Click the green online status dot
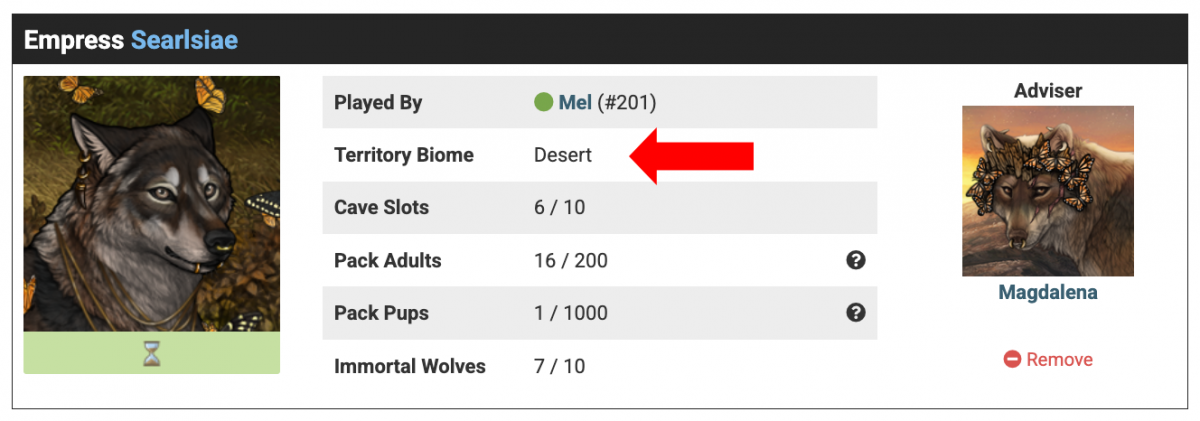The image size is (1200, 421). coord(544,102)
